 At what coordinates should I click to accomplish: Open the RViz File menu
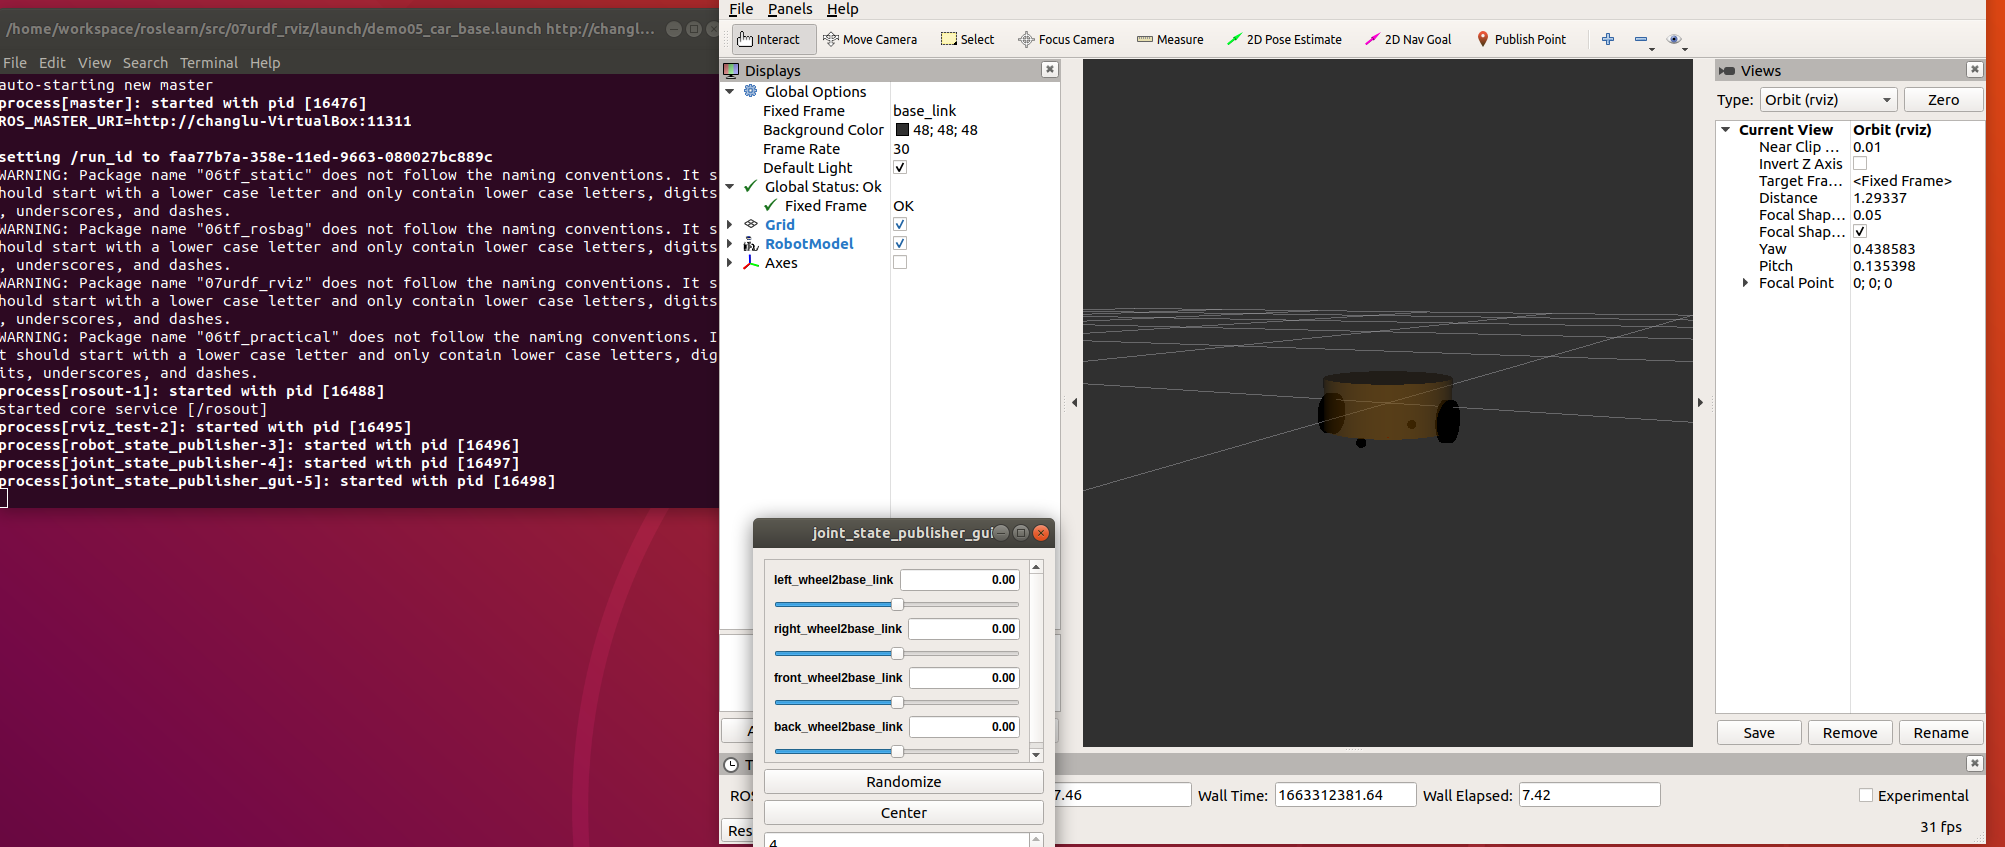click(741, 9)
